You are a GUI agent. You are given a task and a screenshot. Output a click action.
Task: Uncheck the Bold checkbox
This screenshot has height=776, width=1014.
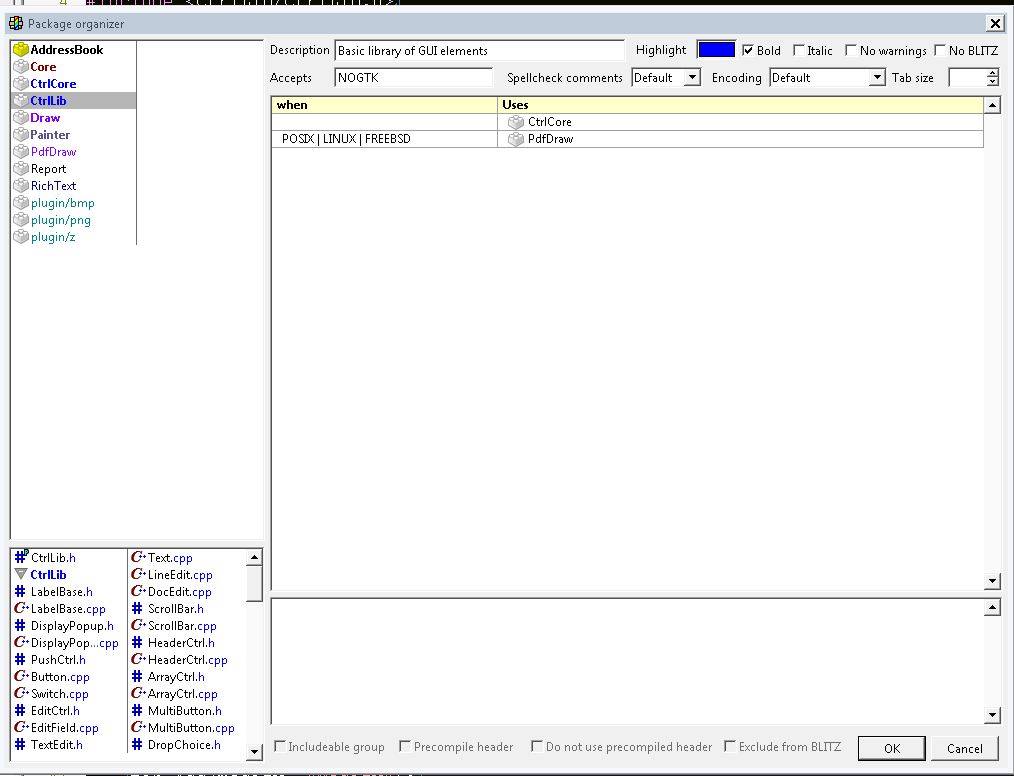[x=748, y=51]
